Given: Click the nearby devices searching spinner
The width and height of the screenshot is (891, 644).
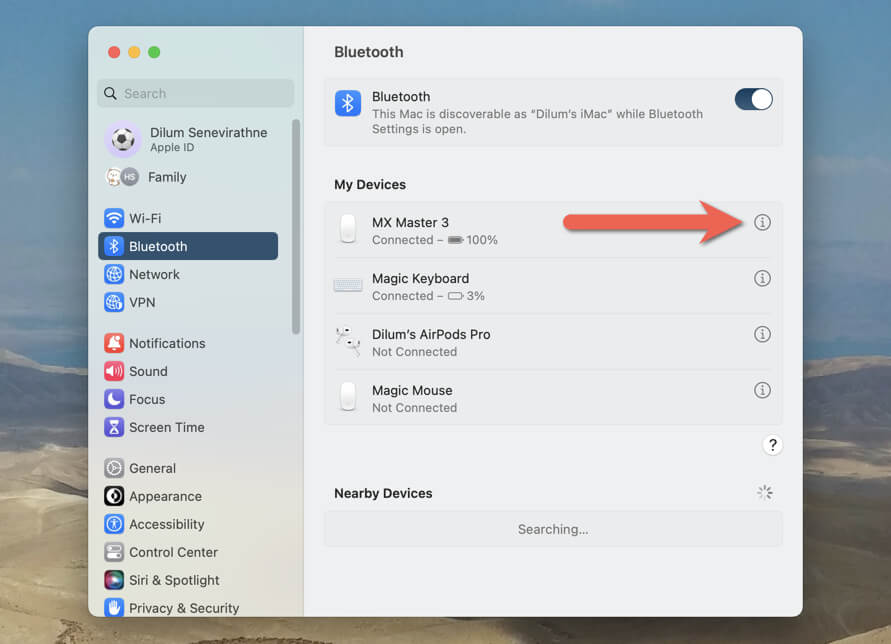Looking at the screenshot, I should 764,493.
